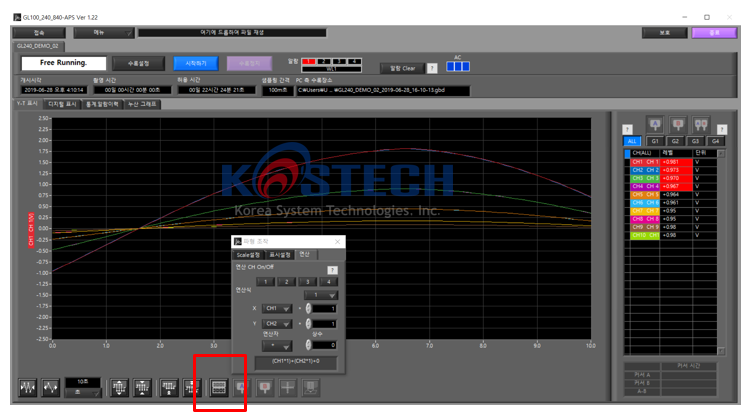Click stepper for X coefficient value

point(308,308)
